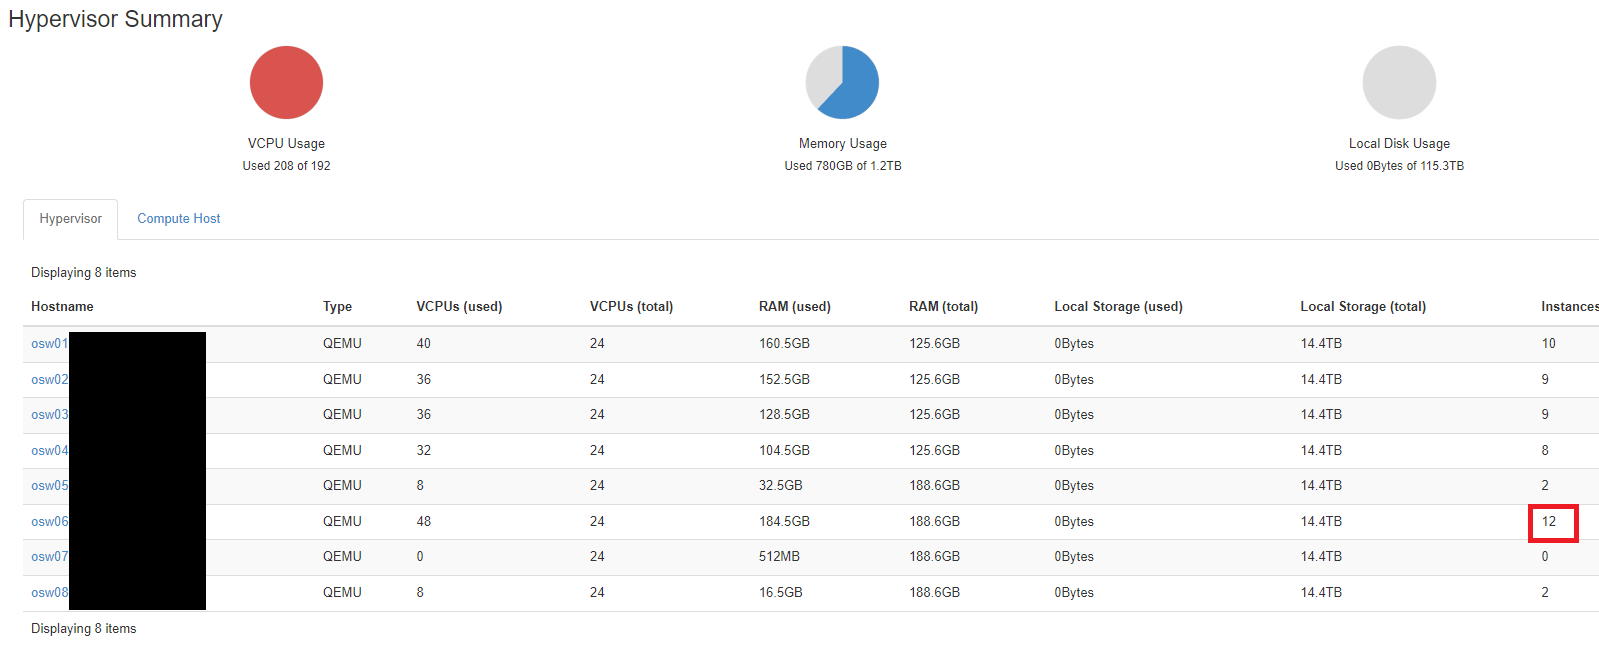Click VCPUs used value 32 for osw04
The width and height of the screenshot is (1599, 655).
click(424, 451)
